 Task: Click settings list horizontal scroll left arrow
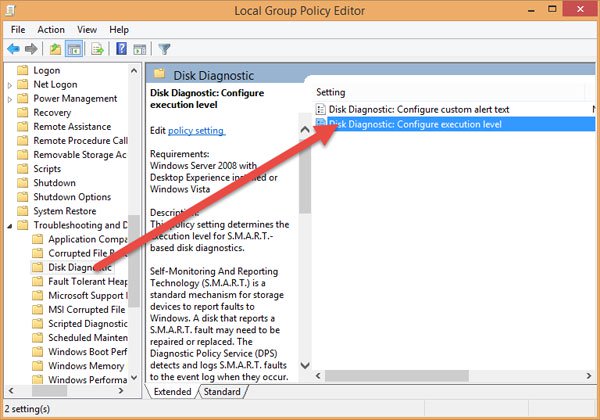point(318,376)
